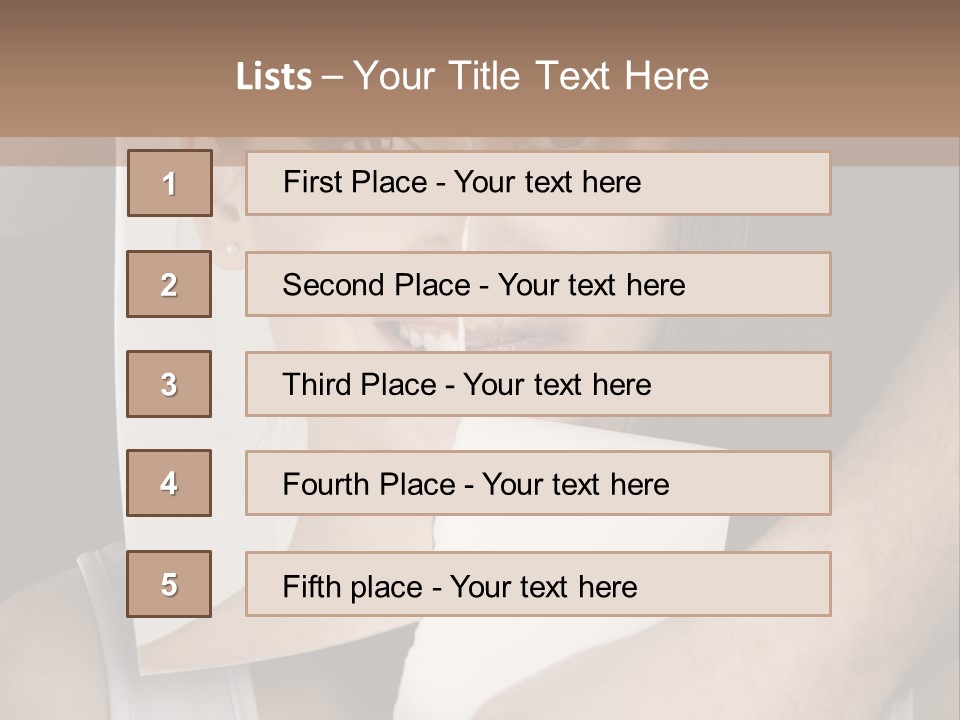The height and width of the screenshot is (720, 960).
Task: Click the words "Fifth place"
Action: click(352, 586)
